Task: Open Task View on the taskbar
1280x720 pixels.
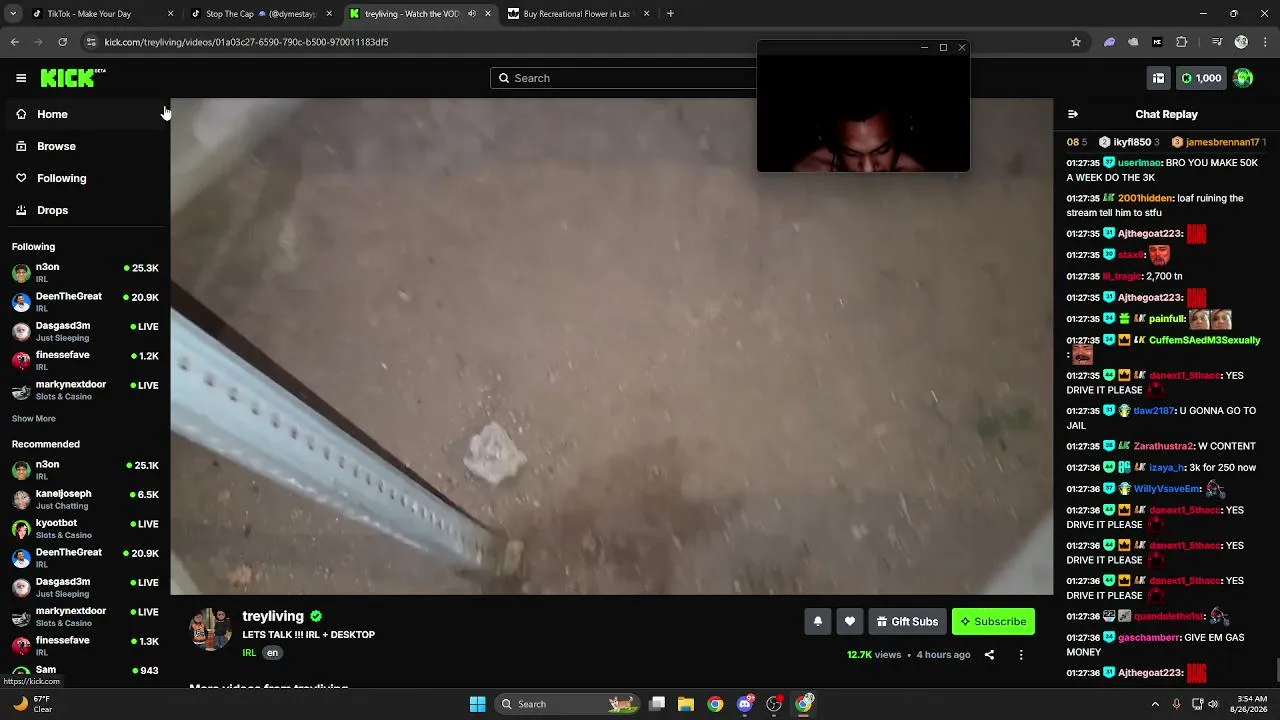Action: click(x=657, y=704)
